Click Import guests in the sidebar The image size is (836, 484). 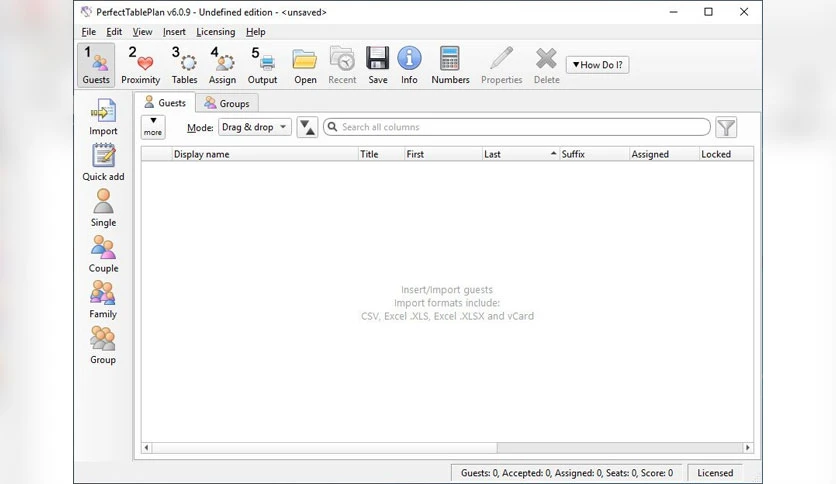[103, 117]
